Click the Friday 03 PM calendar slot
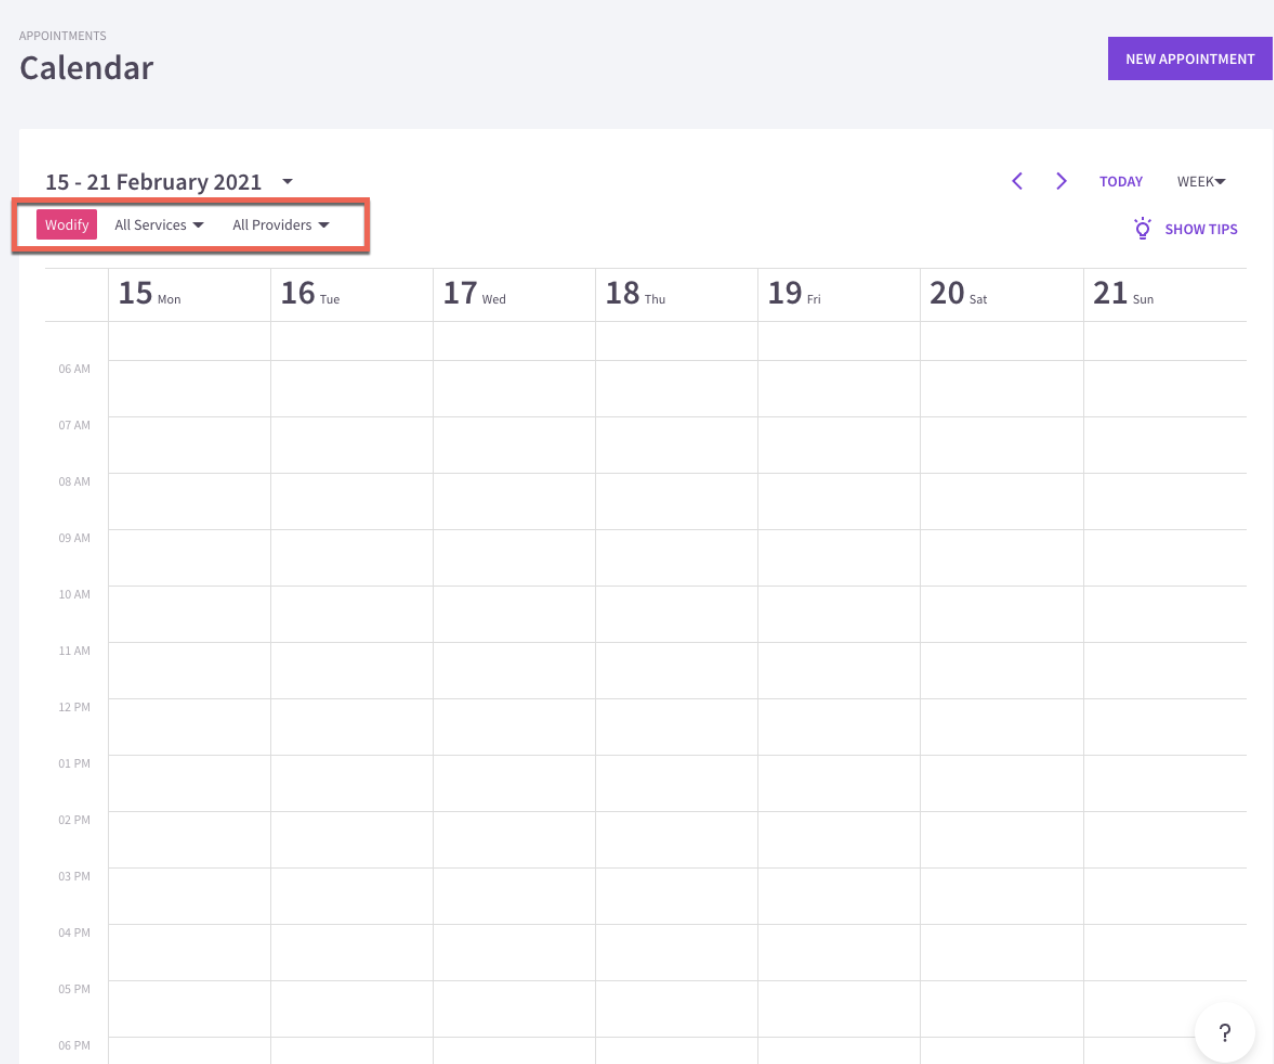The width and height of the screenshot is (1274, 1064). [x=839, y=896]
